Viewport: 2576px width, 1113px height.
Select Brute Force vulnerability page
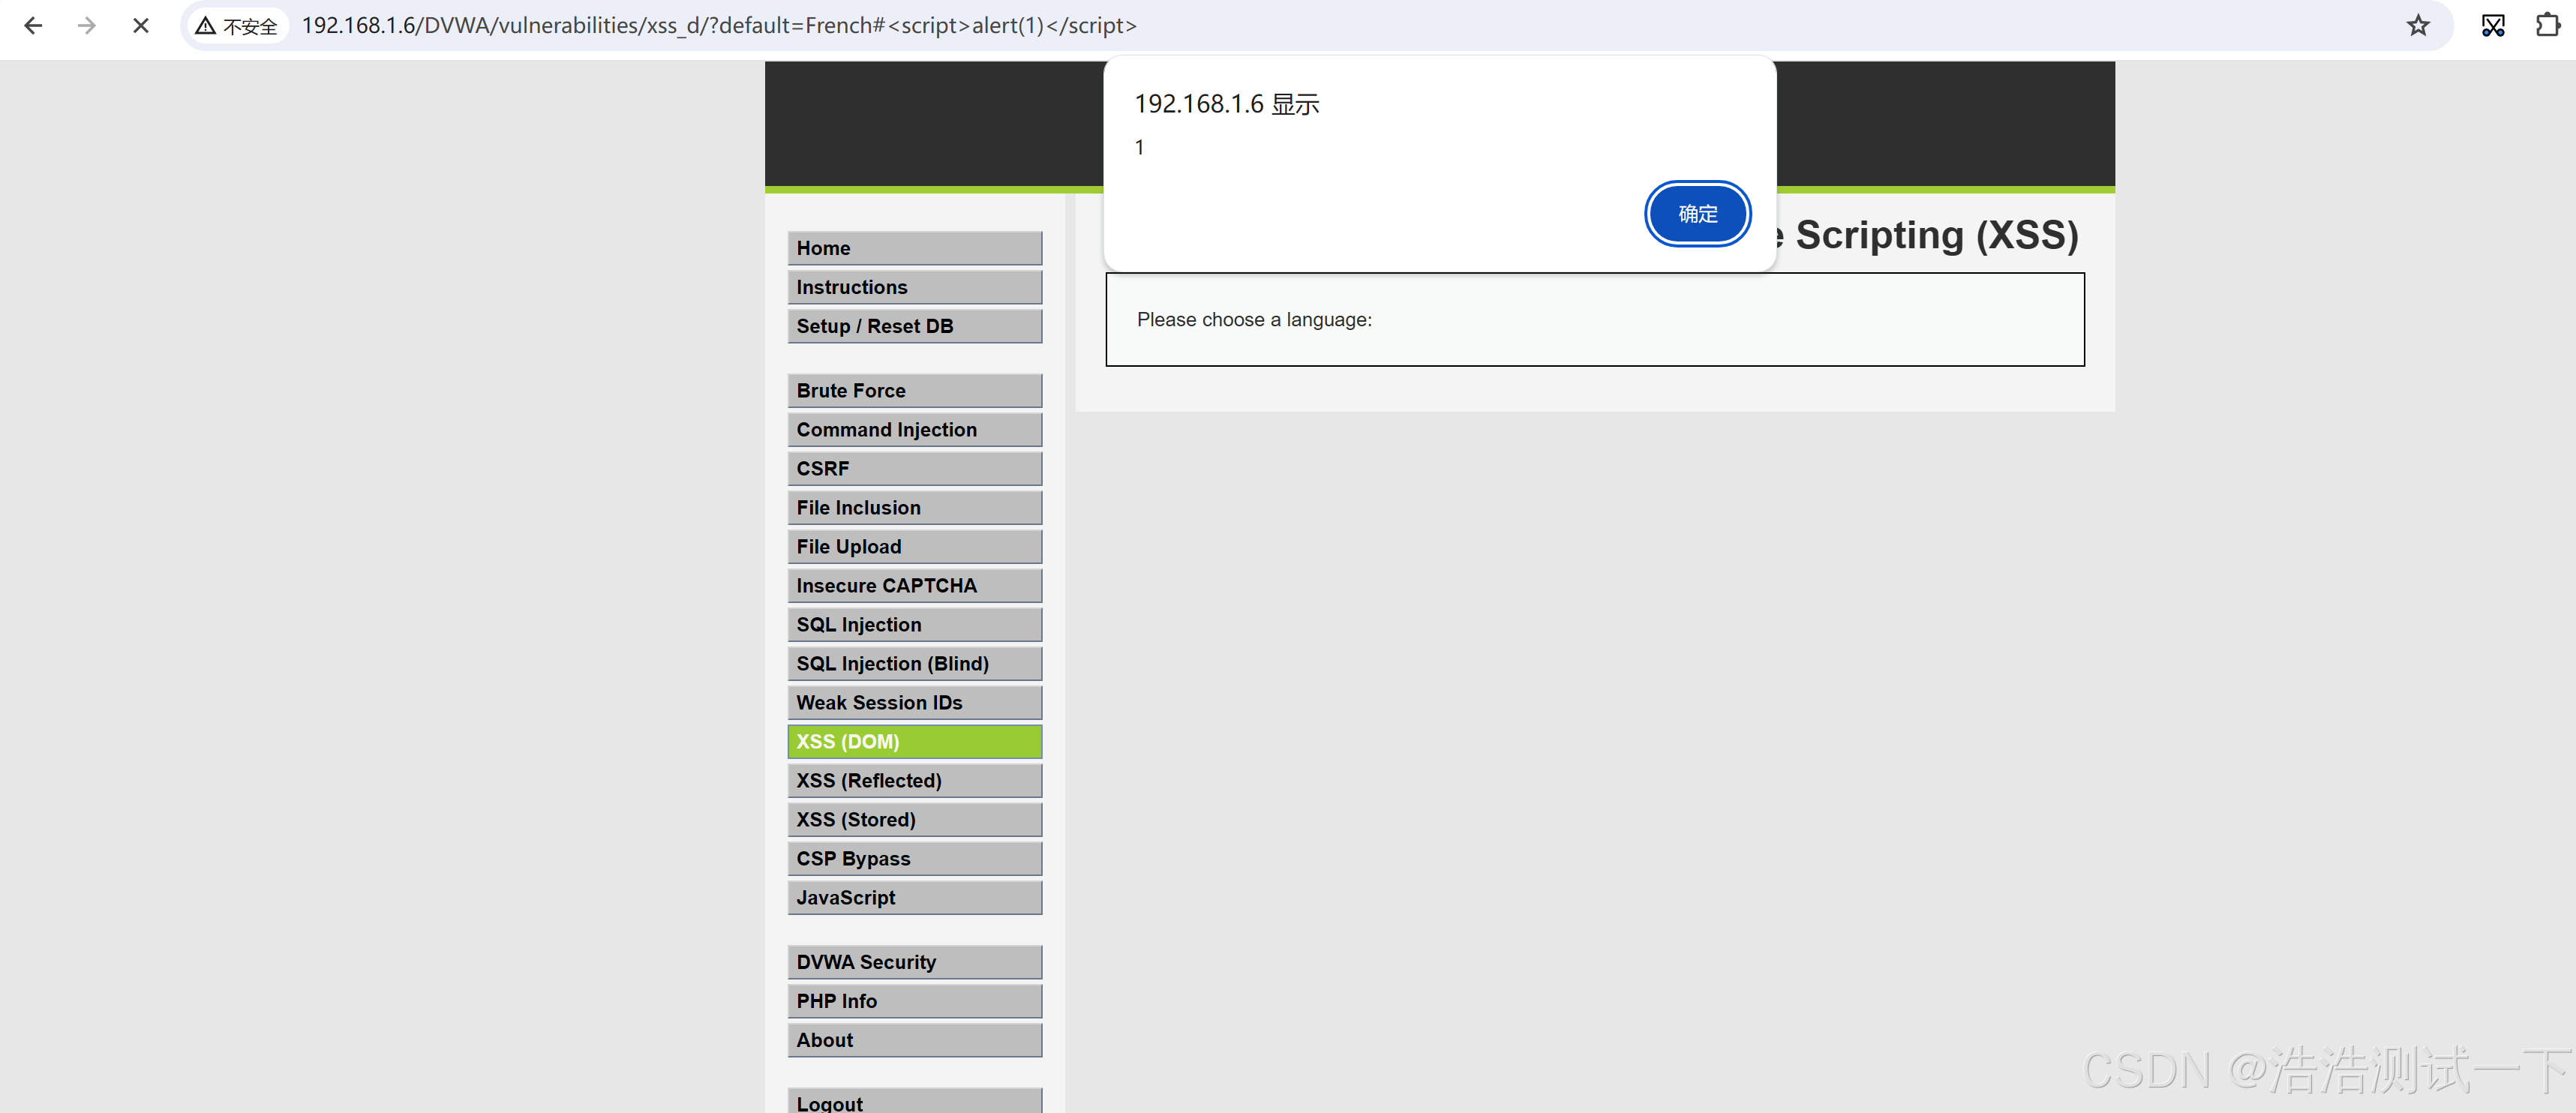[914, 391]
